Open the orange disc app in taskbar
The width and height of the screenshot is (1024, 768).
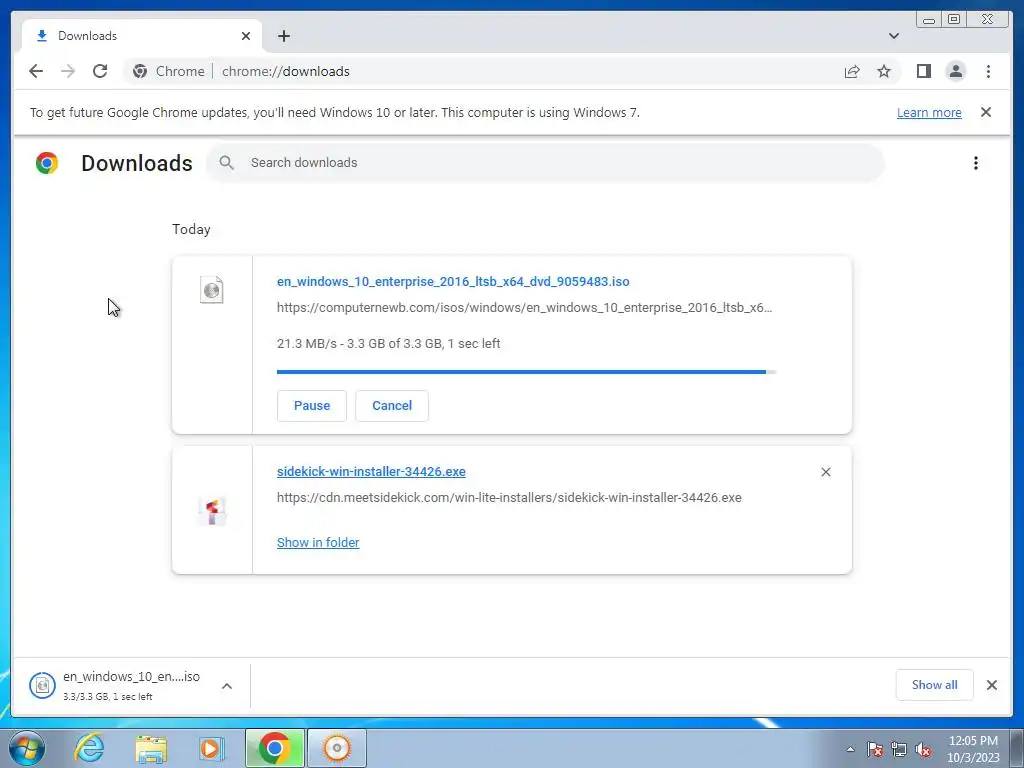(337, 748)
